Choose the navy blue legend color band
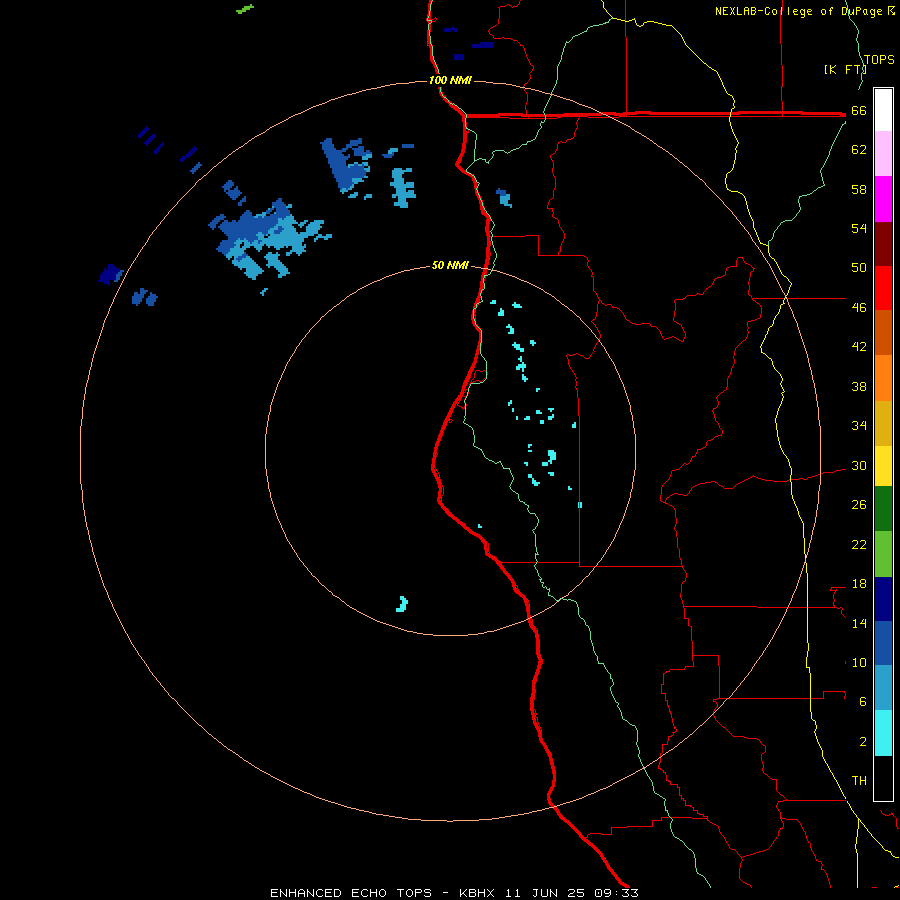 pos(883,599)
